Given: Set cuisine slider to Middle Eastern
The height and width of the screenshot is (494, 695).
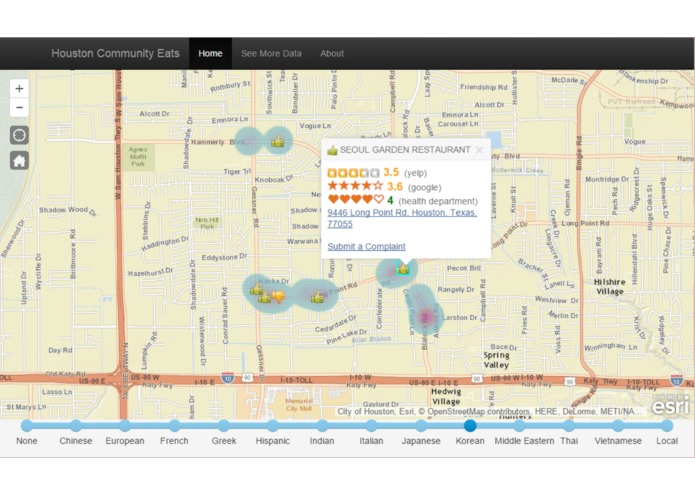Looking at the screenshot, I should 519,426.
